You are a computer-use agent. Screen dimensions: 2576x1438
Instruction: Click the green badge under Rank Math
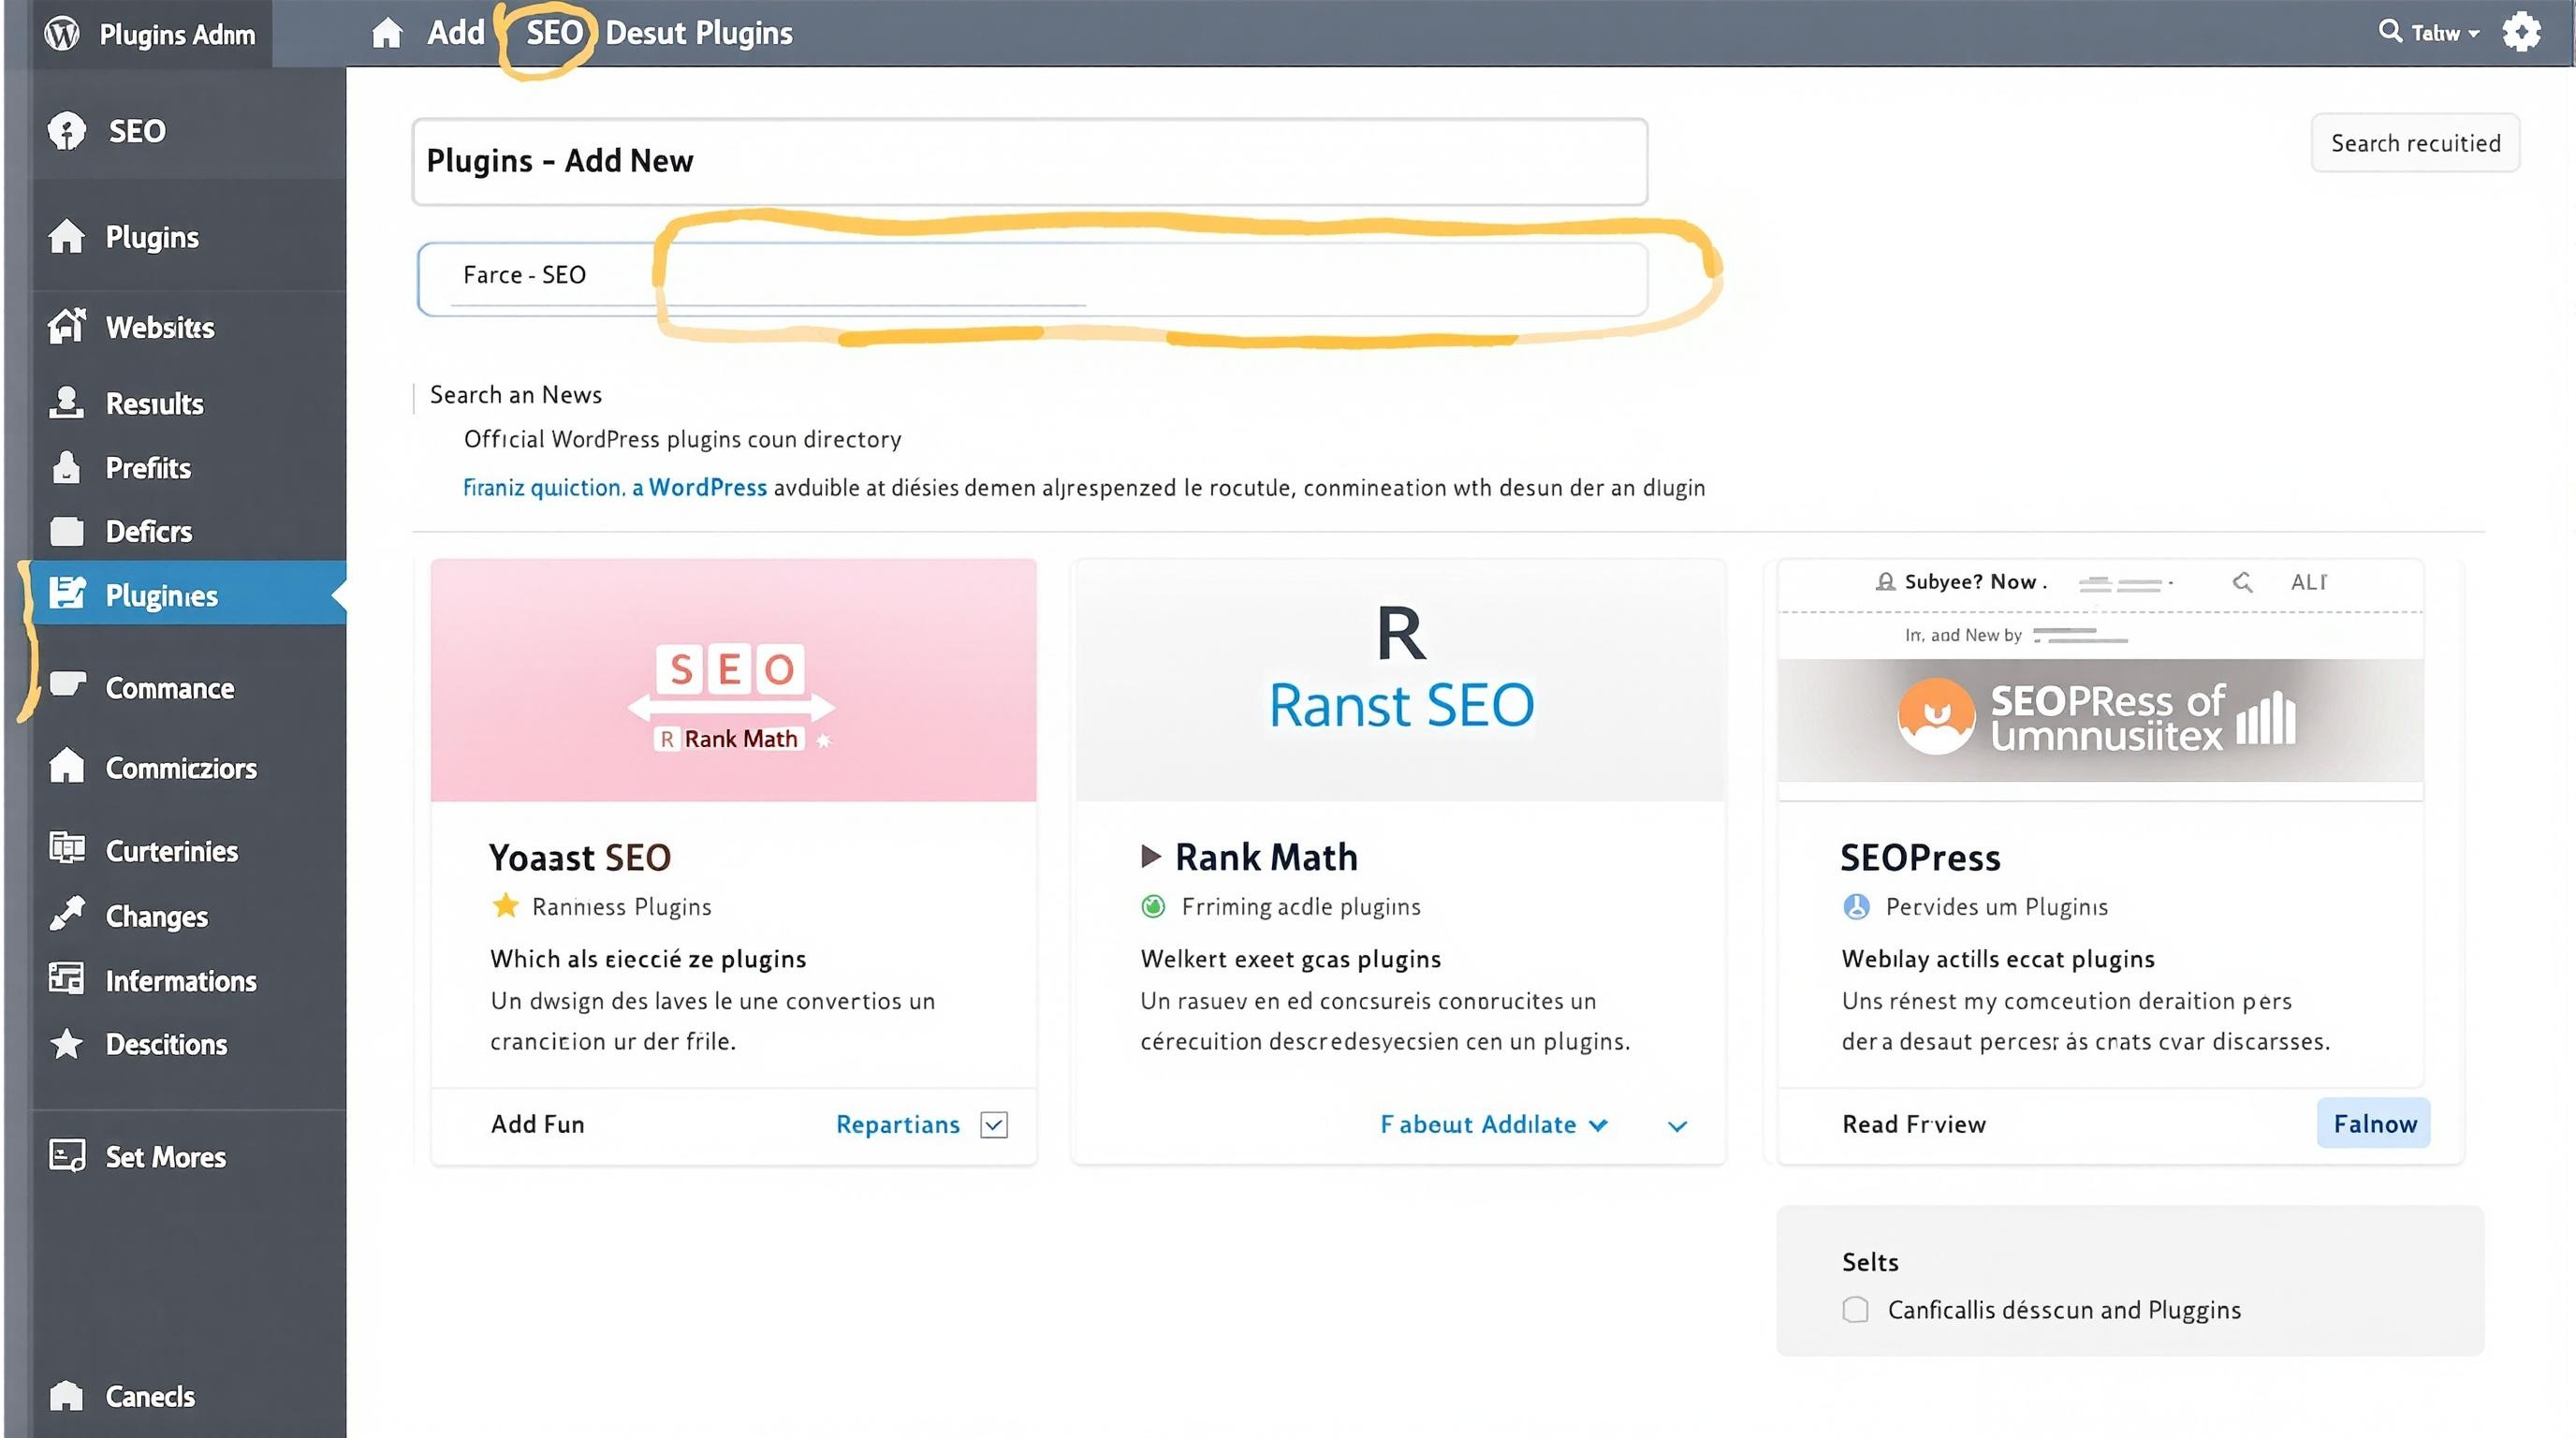pyautogui.click(x=1153, y=907)
